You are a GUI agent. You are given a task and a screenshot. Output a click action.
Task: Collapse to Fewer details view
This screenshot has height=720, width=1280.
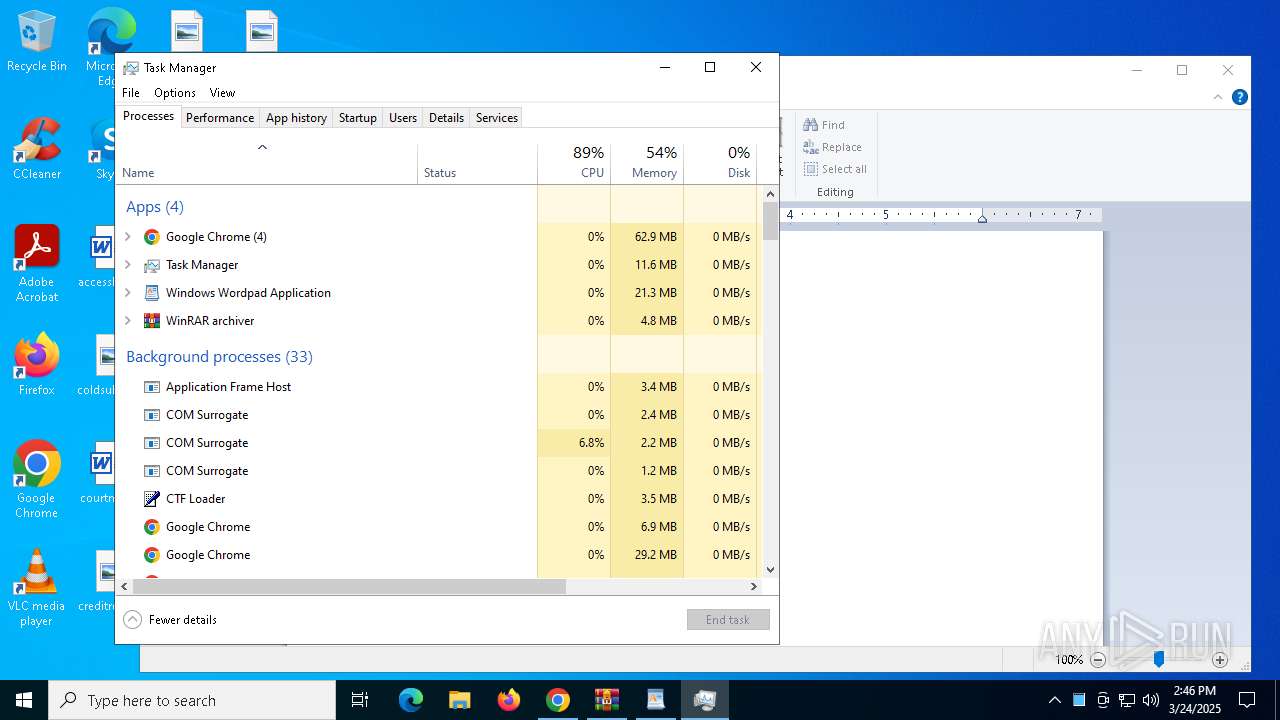(x=170, y=620)
